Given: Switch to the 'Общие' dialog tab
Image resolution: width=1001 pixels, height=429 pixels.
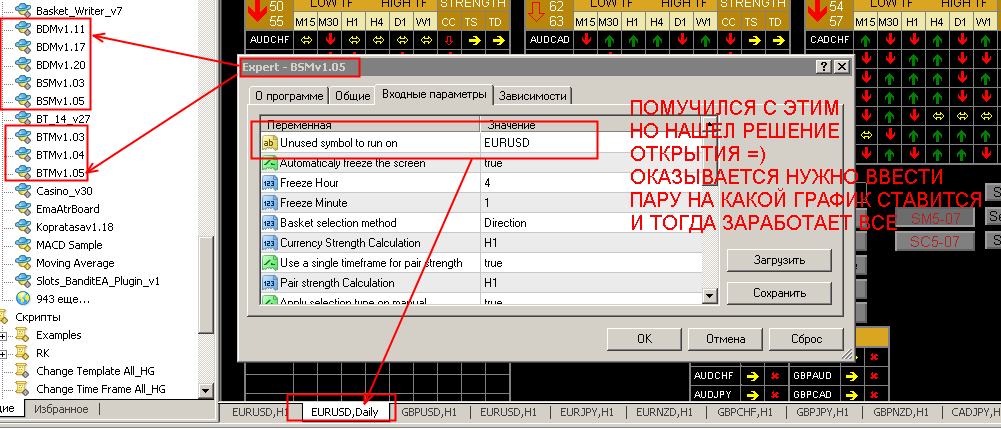Looking at the screenshot, I should [352, 96].
